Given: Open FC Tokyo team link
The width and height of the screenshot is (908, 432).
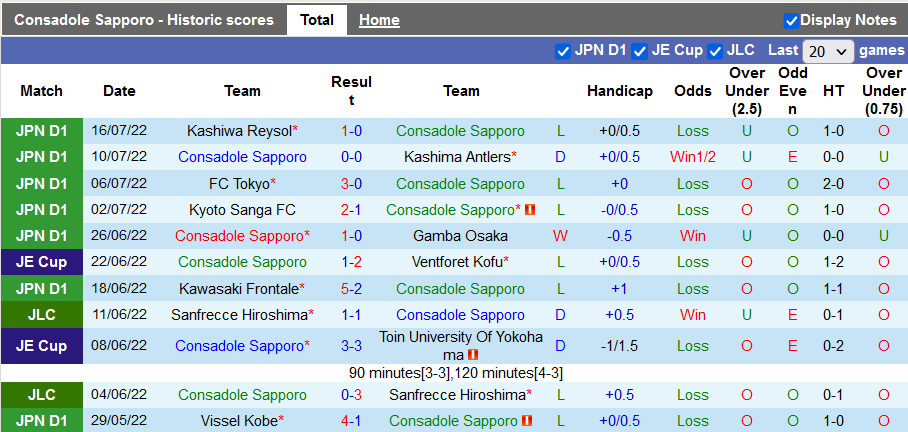Looking at the screenshot, I should pos(239,184).
